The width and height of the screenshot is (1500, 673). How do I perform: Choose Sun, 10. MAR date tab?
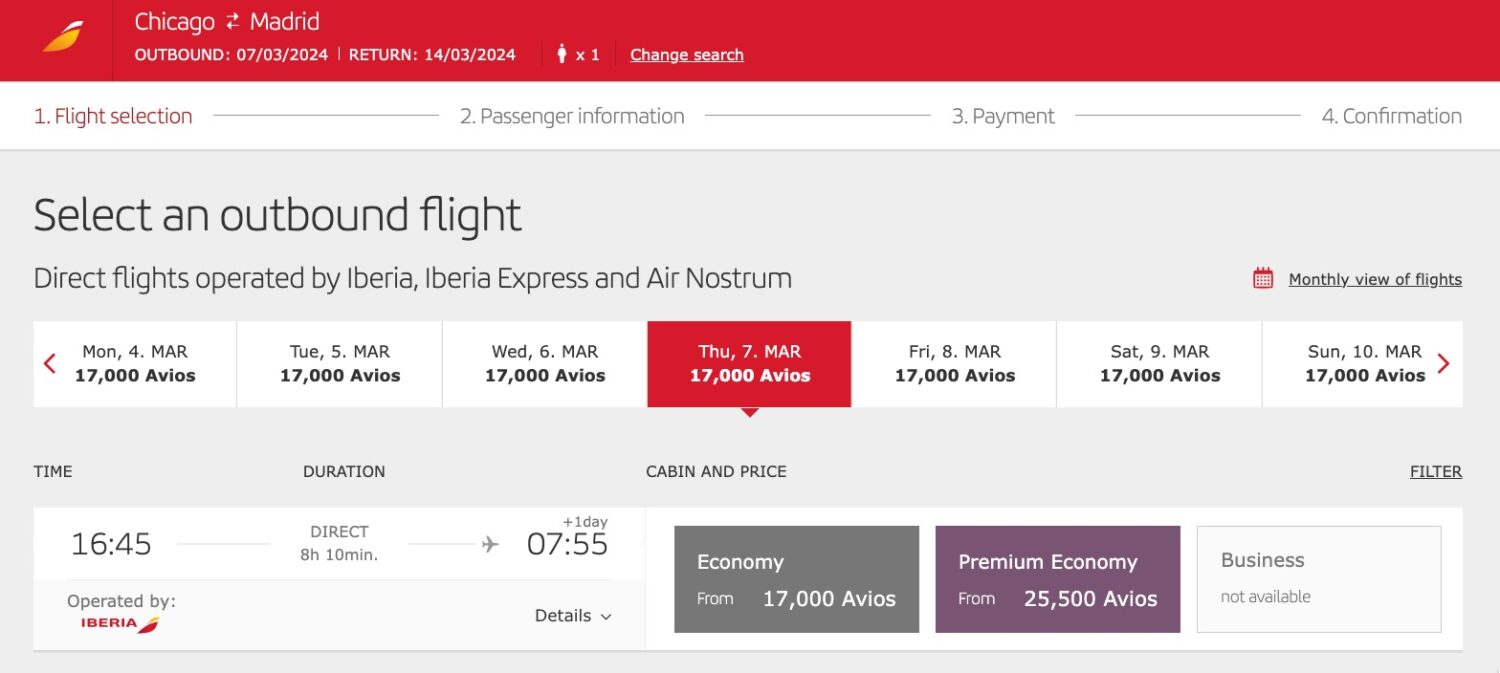[1364, 364]
